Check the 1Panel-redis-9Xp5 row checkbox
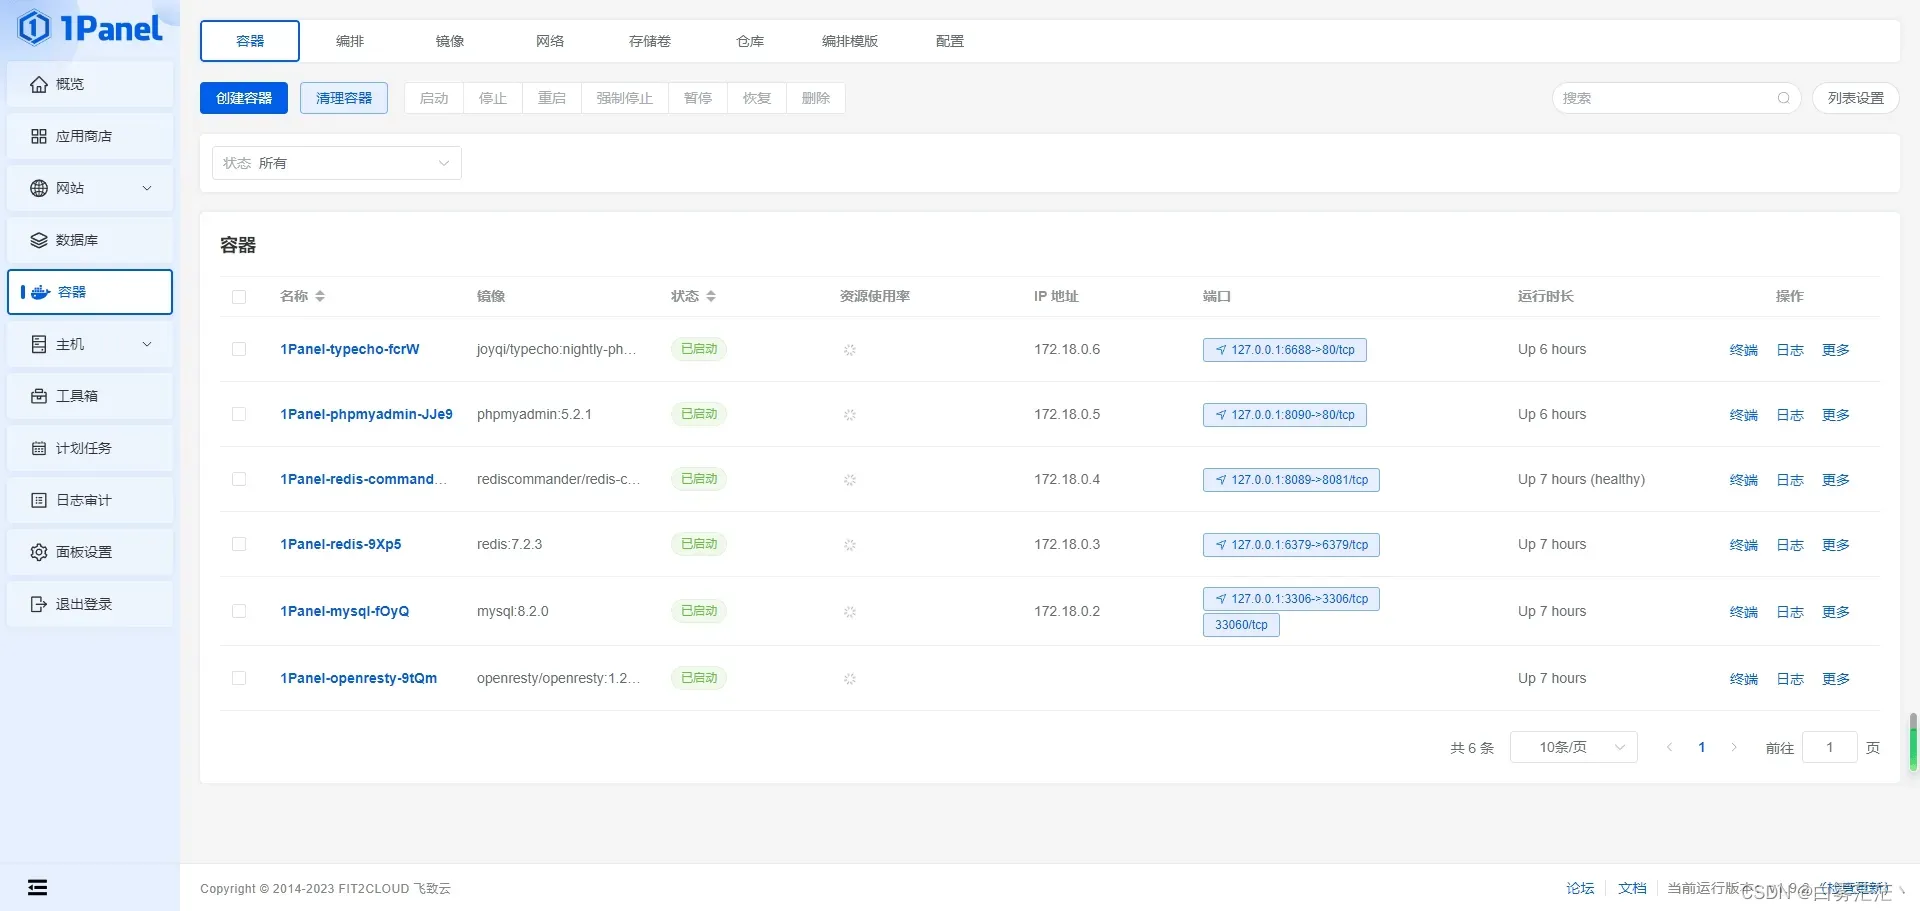 (239, 544)
